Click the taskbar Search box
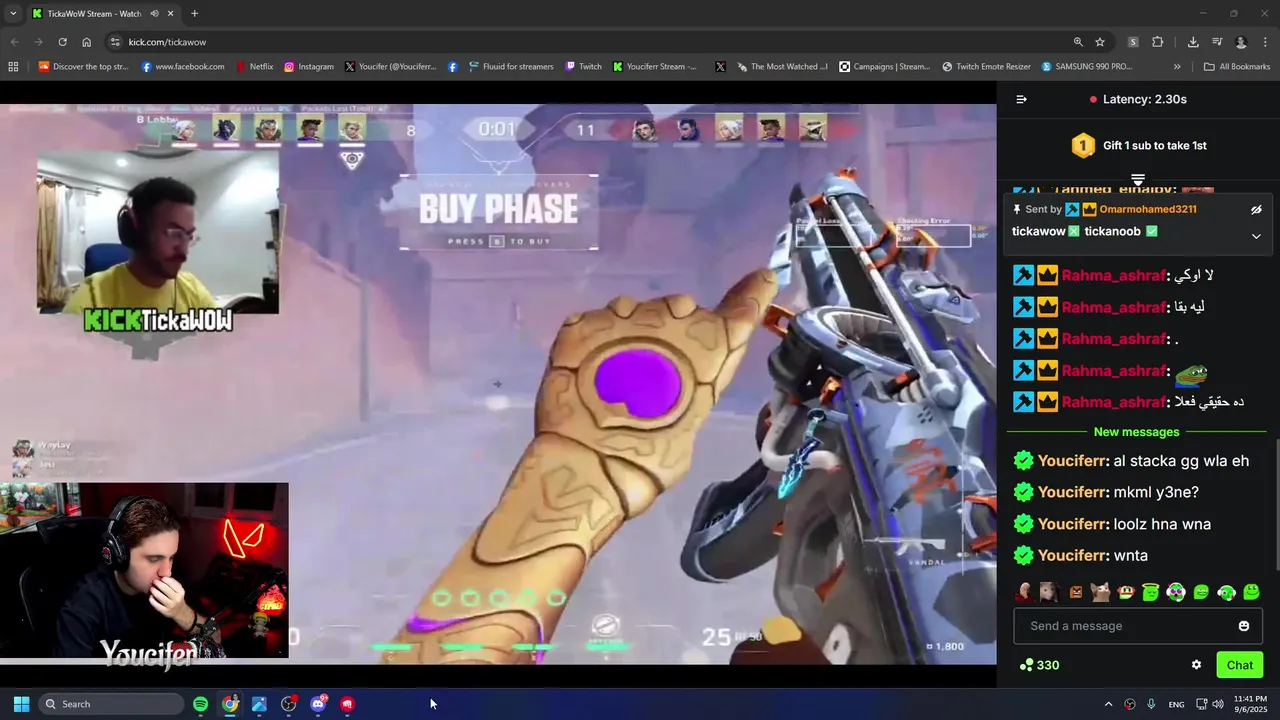1280x720 pixels. (x=111, y=704)
